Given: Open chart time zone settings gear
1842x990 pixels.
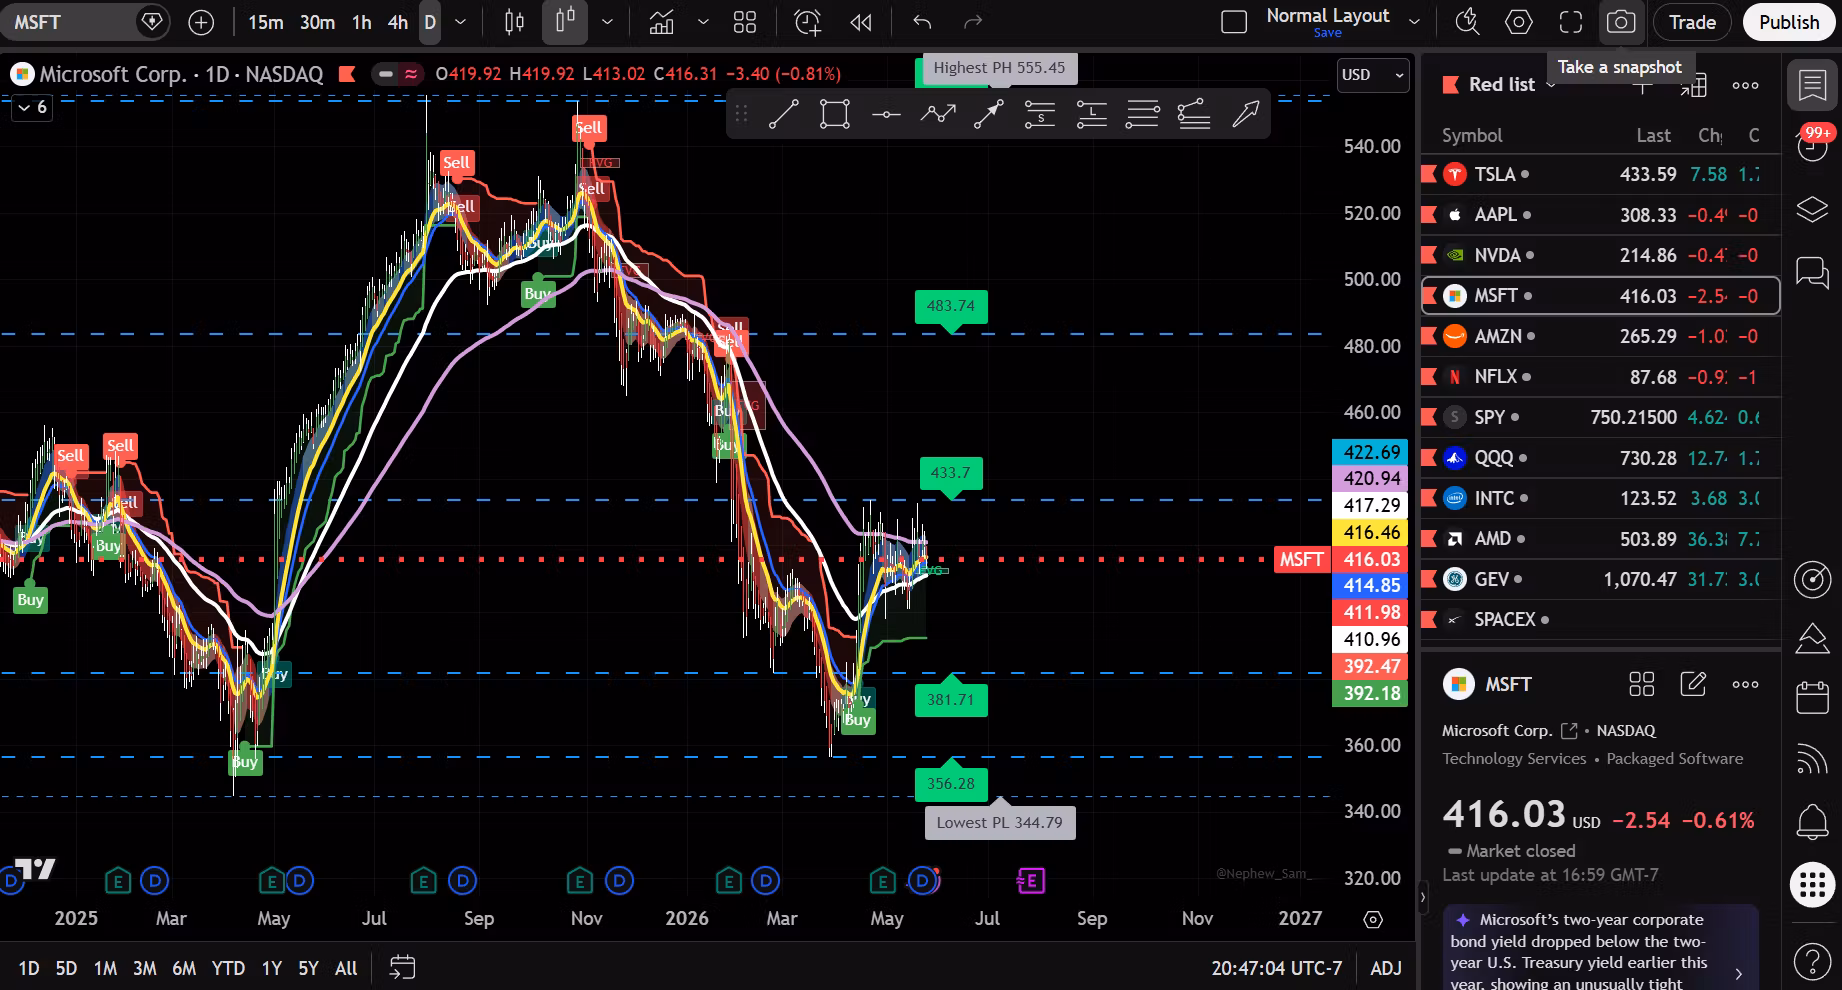Looking at the screenshot, I should click(x=1373, y=919).
